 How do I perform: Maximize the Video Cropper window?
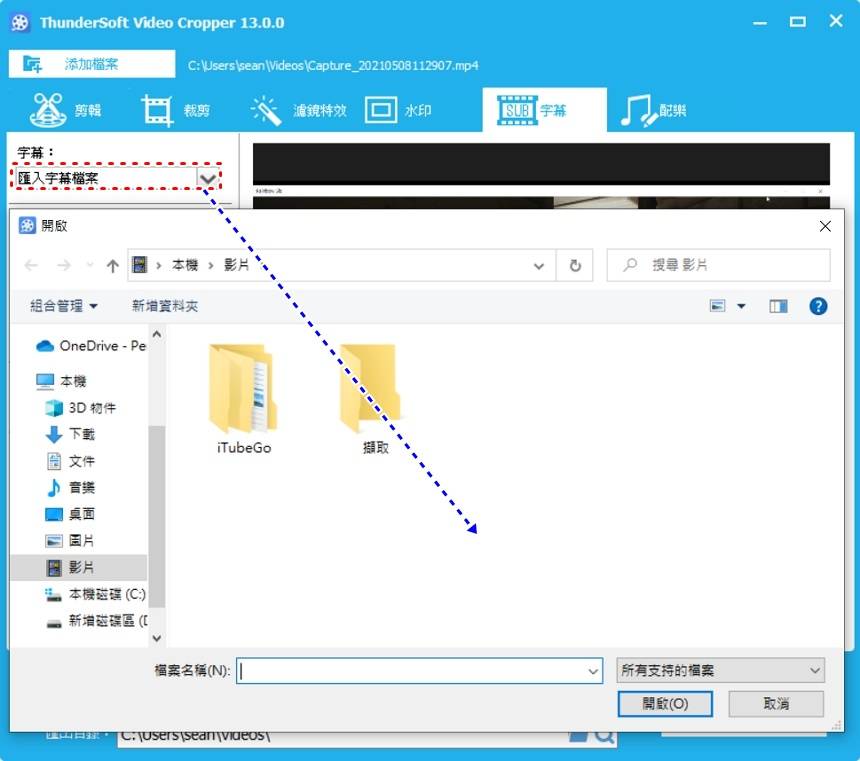click(797, 22)
